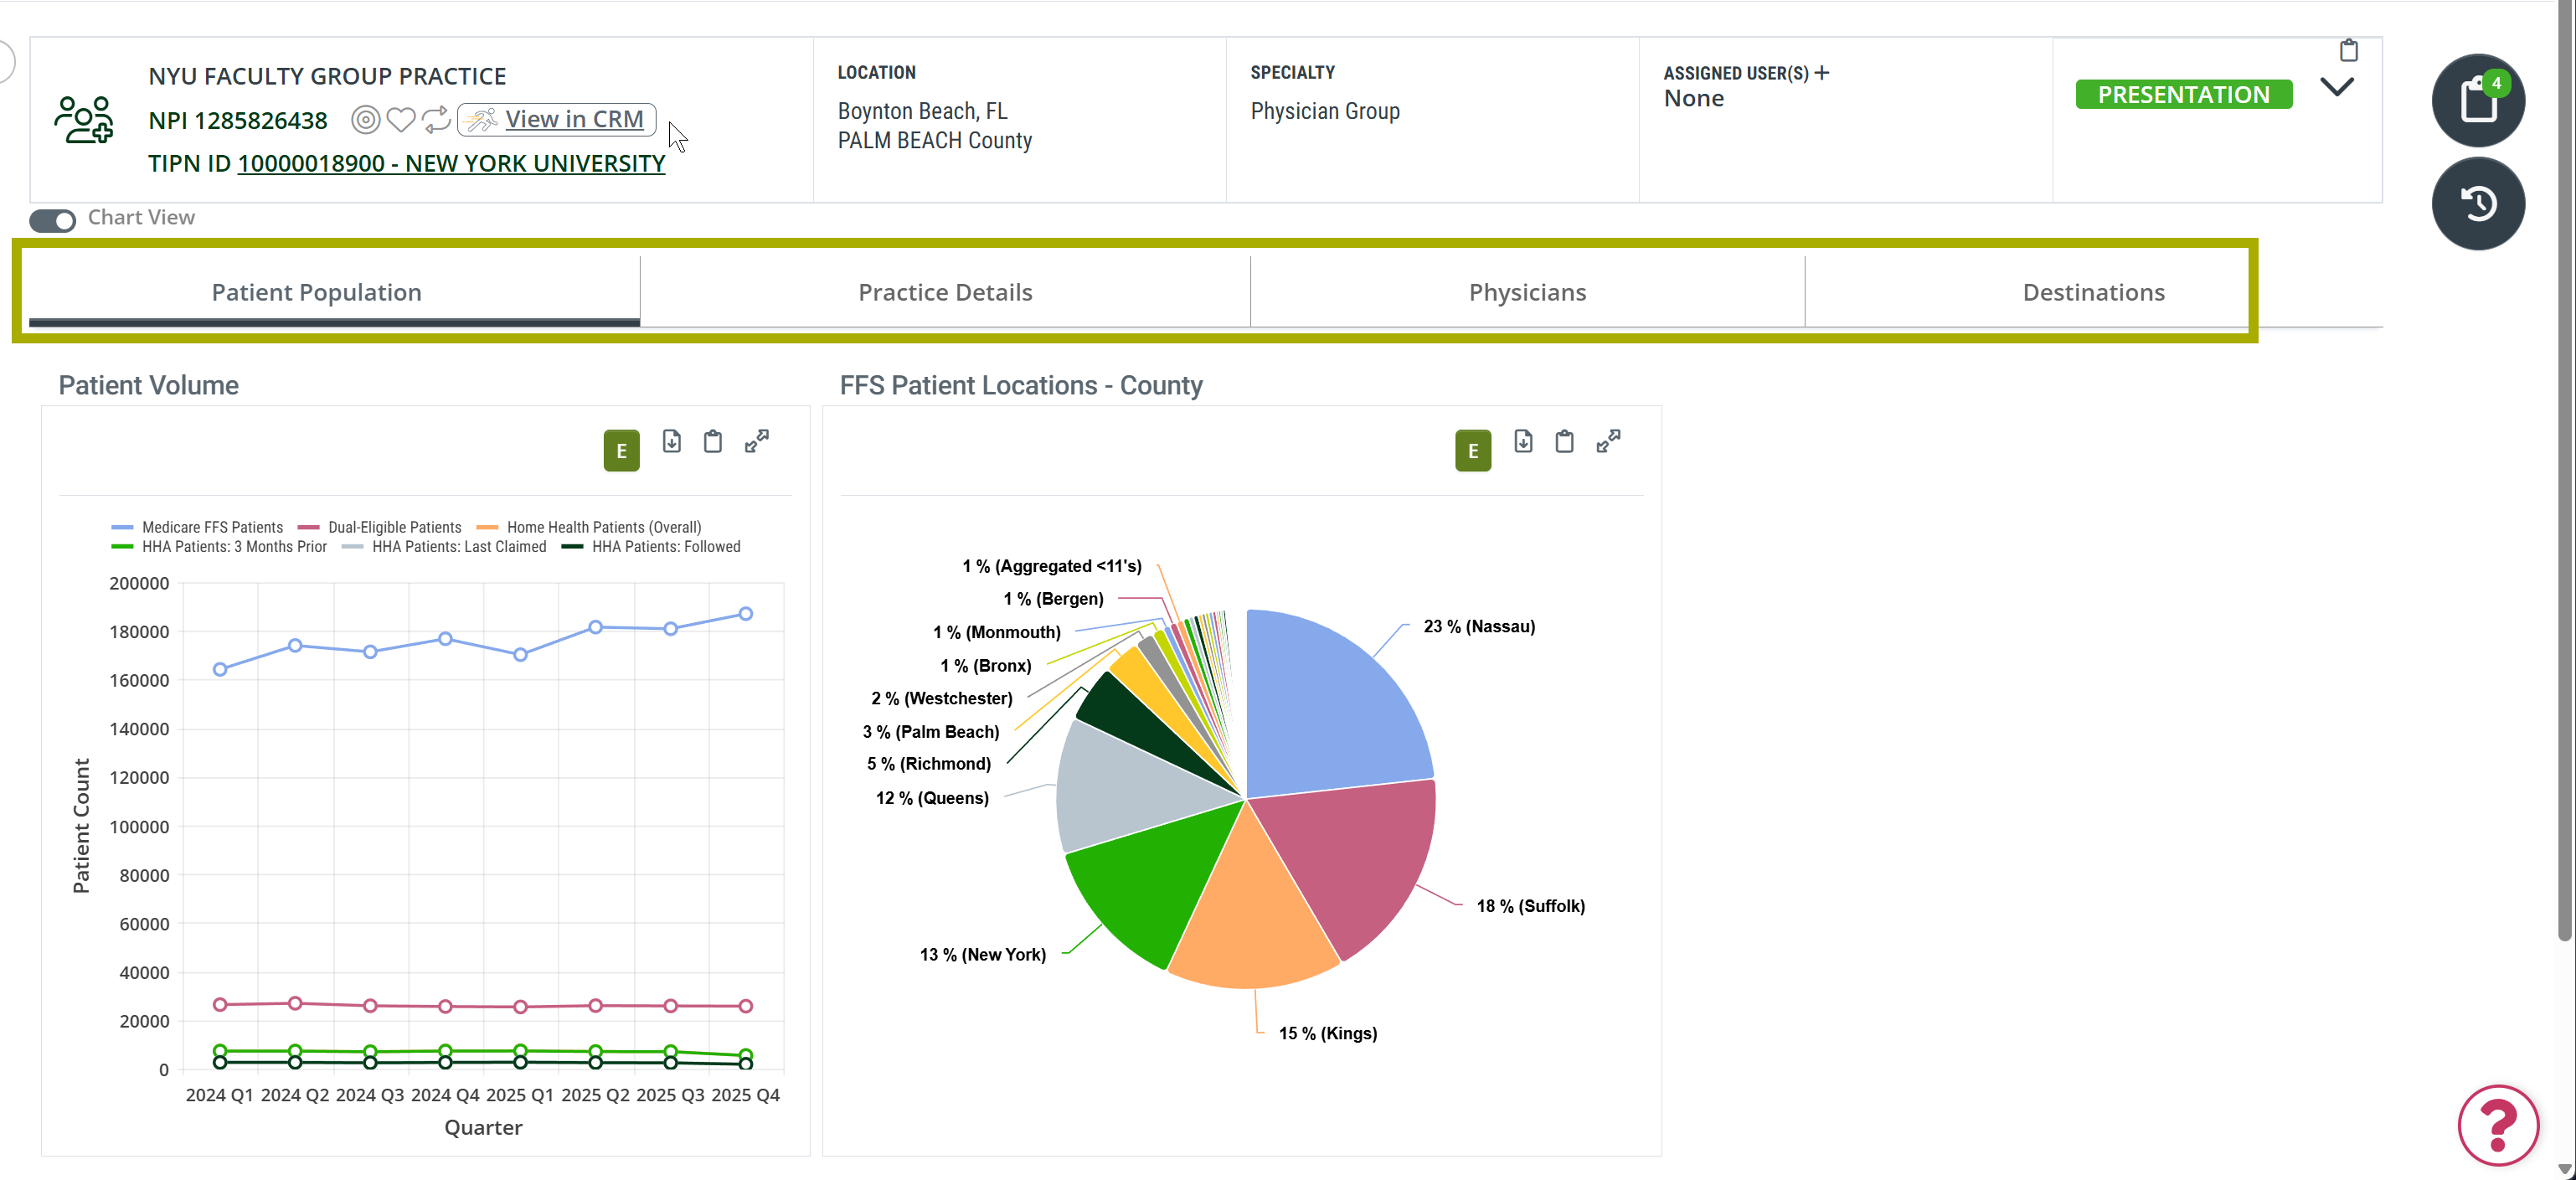The height and width of the screenshot is (1180, 2576).
Task: Expand the FFS Patient Locations chart fullscreen
Action: 1608,441
